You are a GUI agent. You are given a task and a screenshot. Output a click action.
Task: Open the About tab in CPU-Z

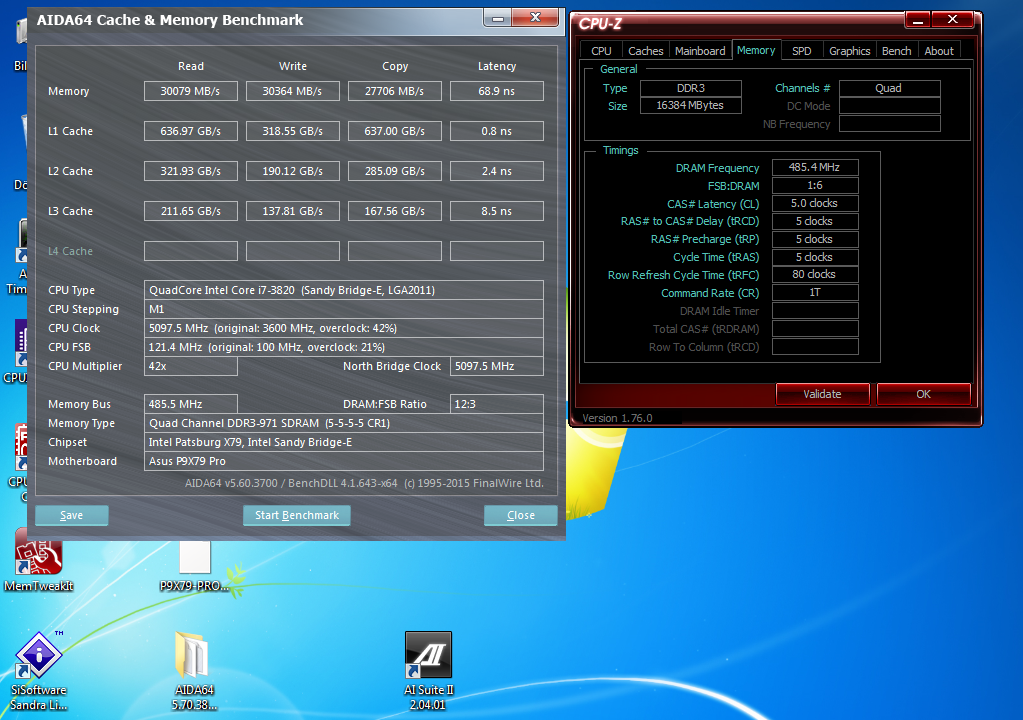pyautogui.click(x=939, y=51)
